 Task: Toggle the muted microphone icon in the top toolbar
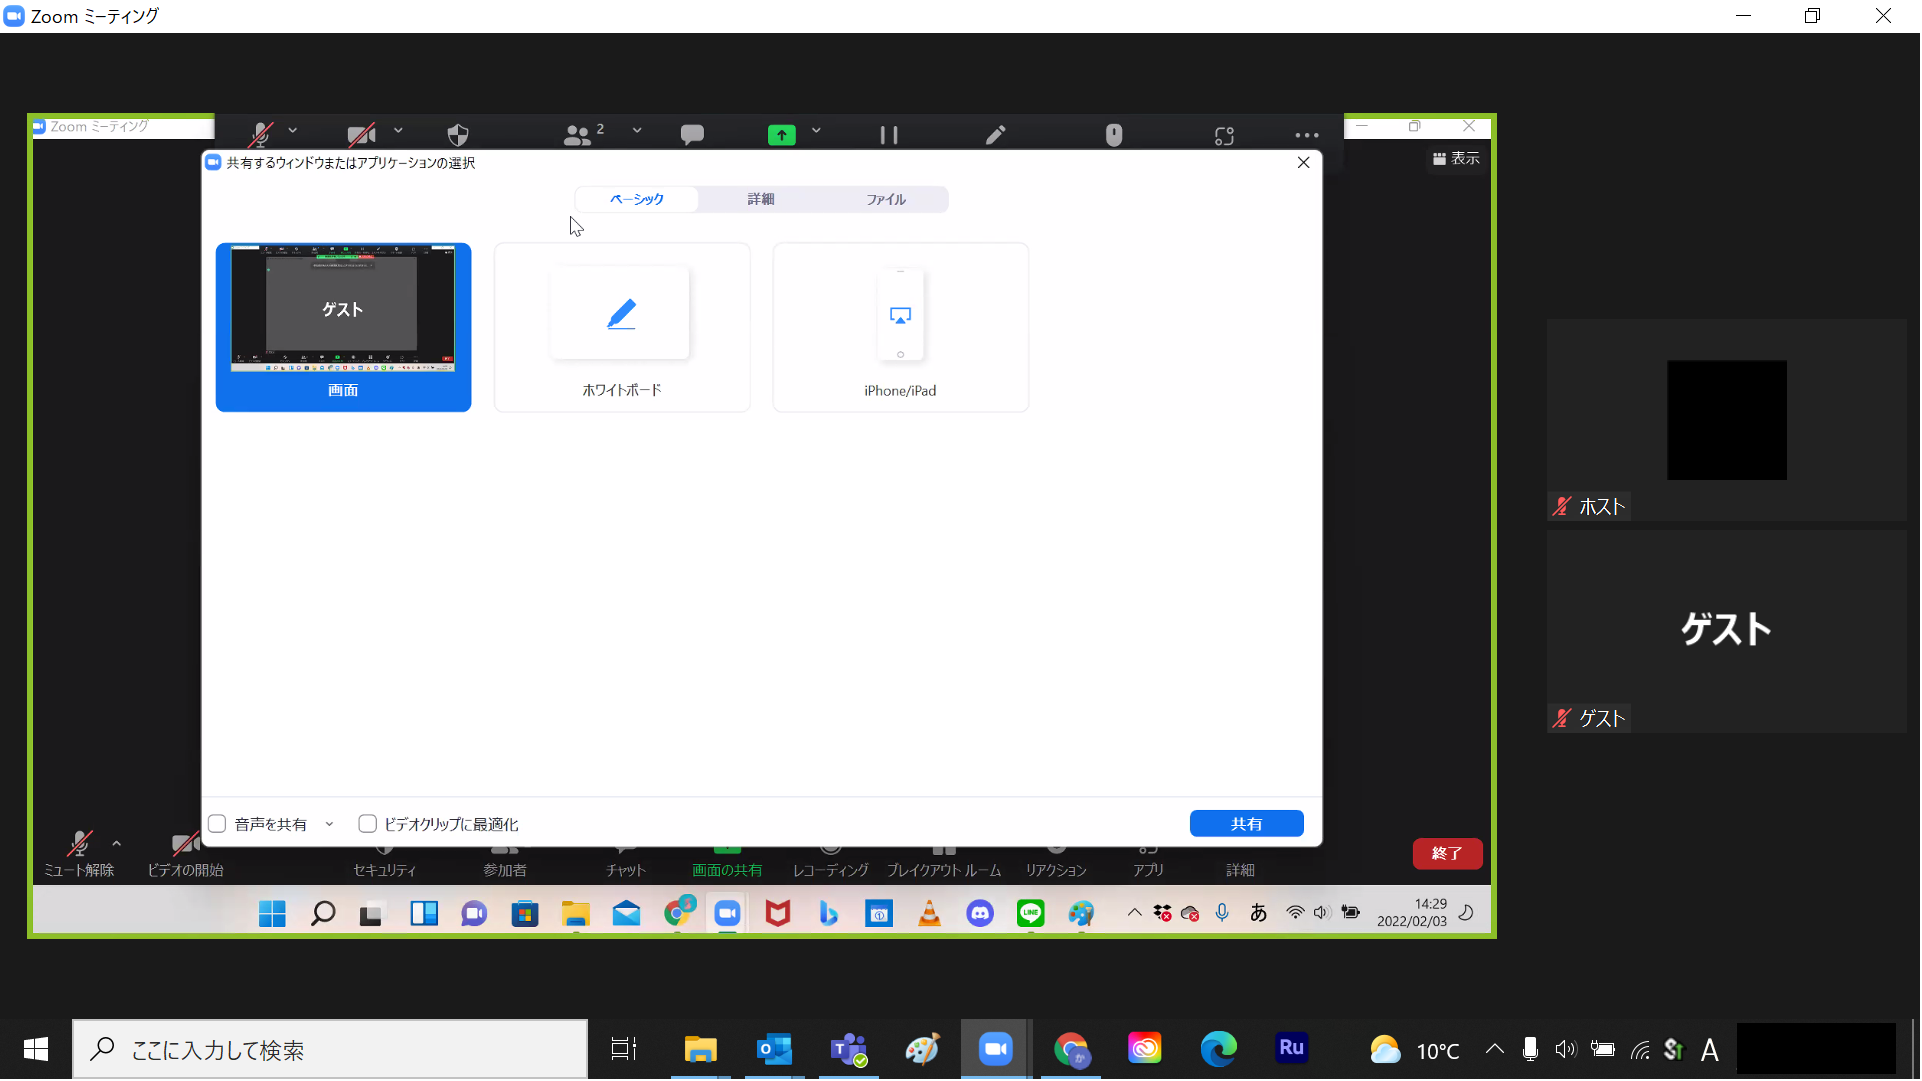(261, 133)
